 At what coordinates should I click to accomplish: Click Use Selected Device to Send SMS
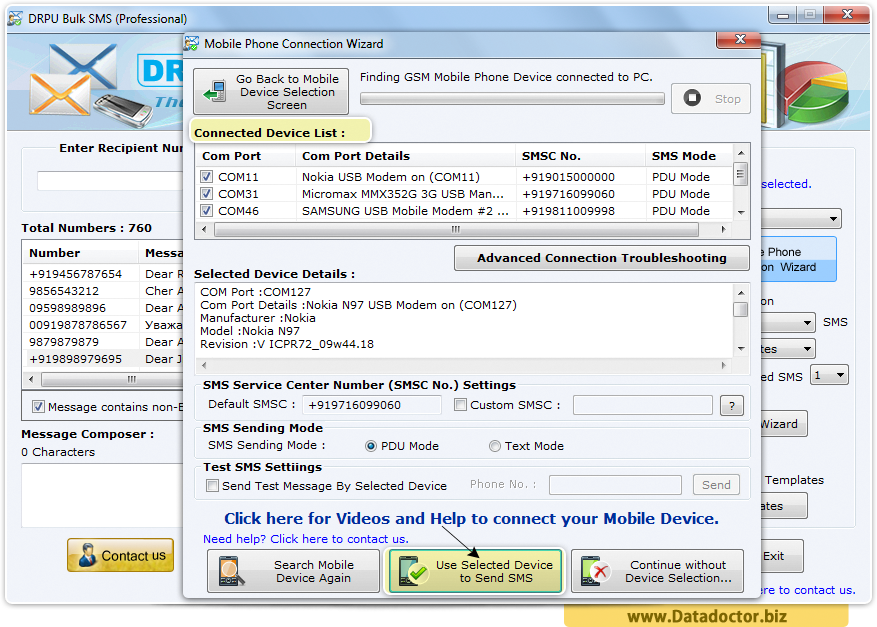click(x=475, y=571)
